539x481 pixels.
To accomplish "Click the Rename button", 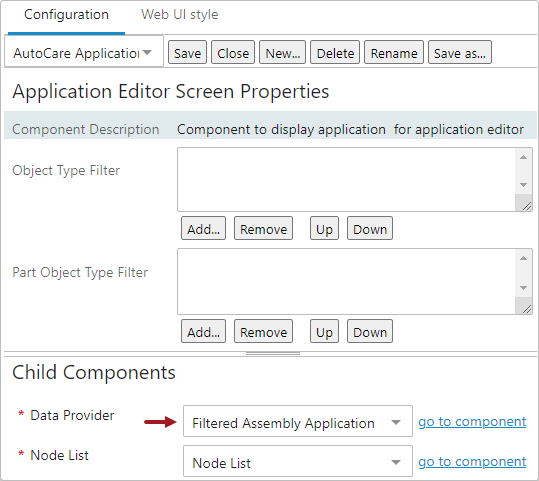I will (x=394, y=53).
